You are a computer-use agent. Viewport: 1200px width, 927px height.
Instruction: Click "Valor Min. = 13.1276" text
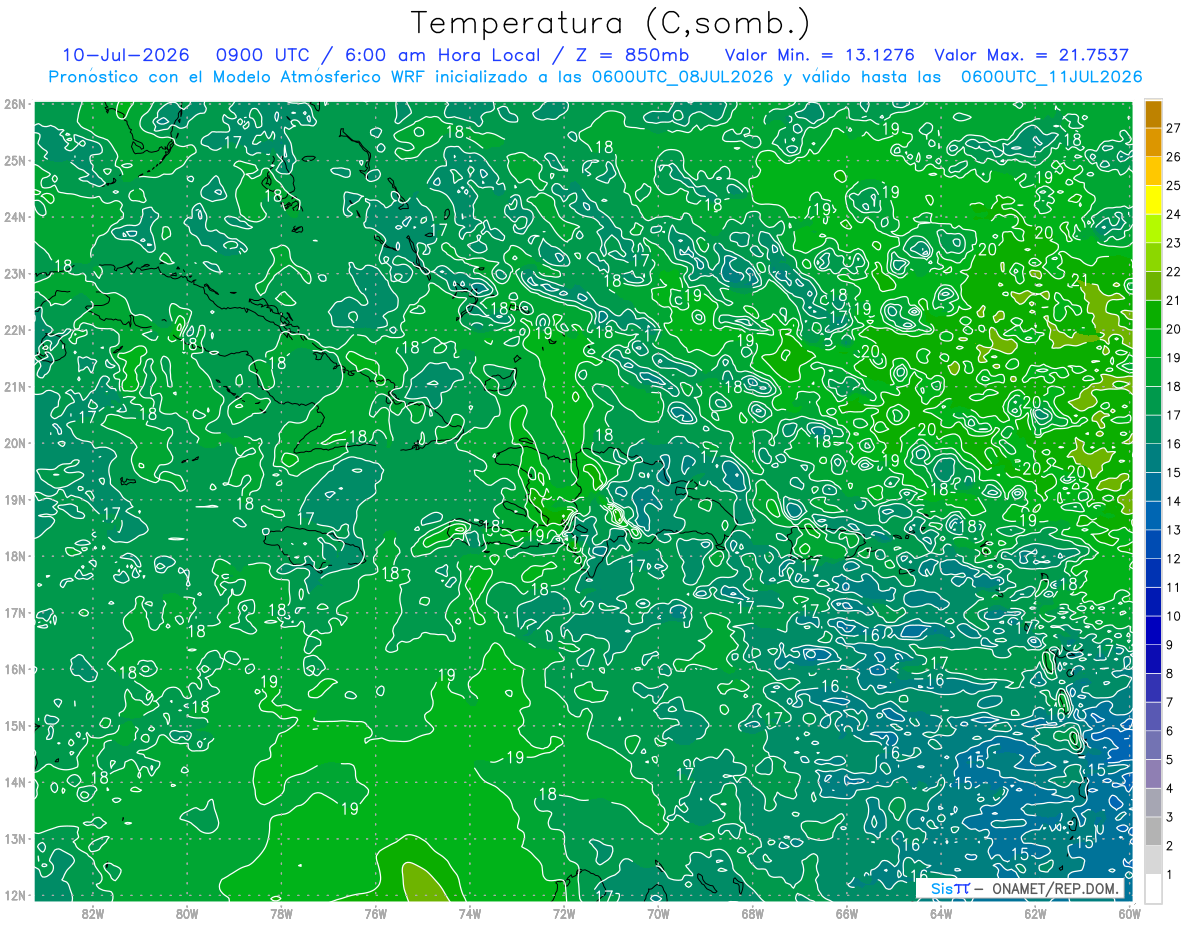[x=819, y=55]
